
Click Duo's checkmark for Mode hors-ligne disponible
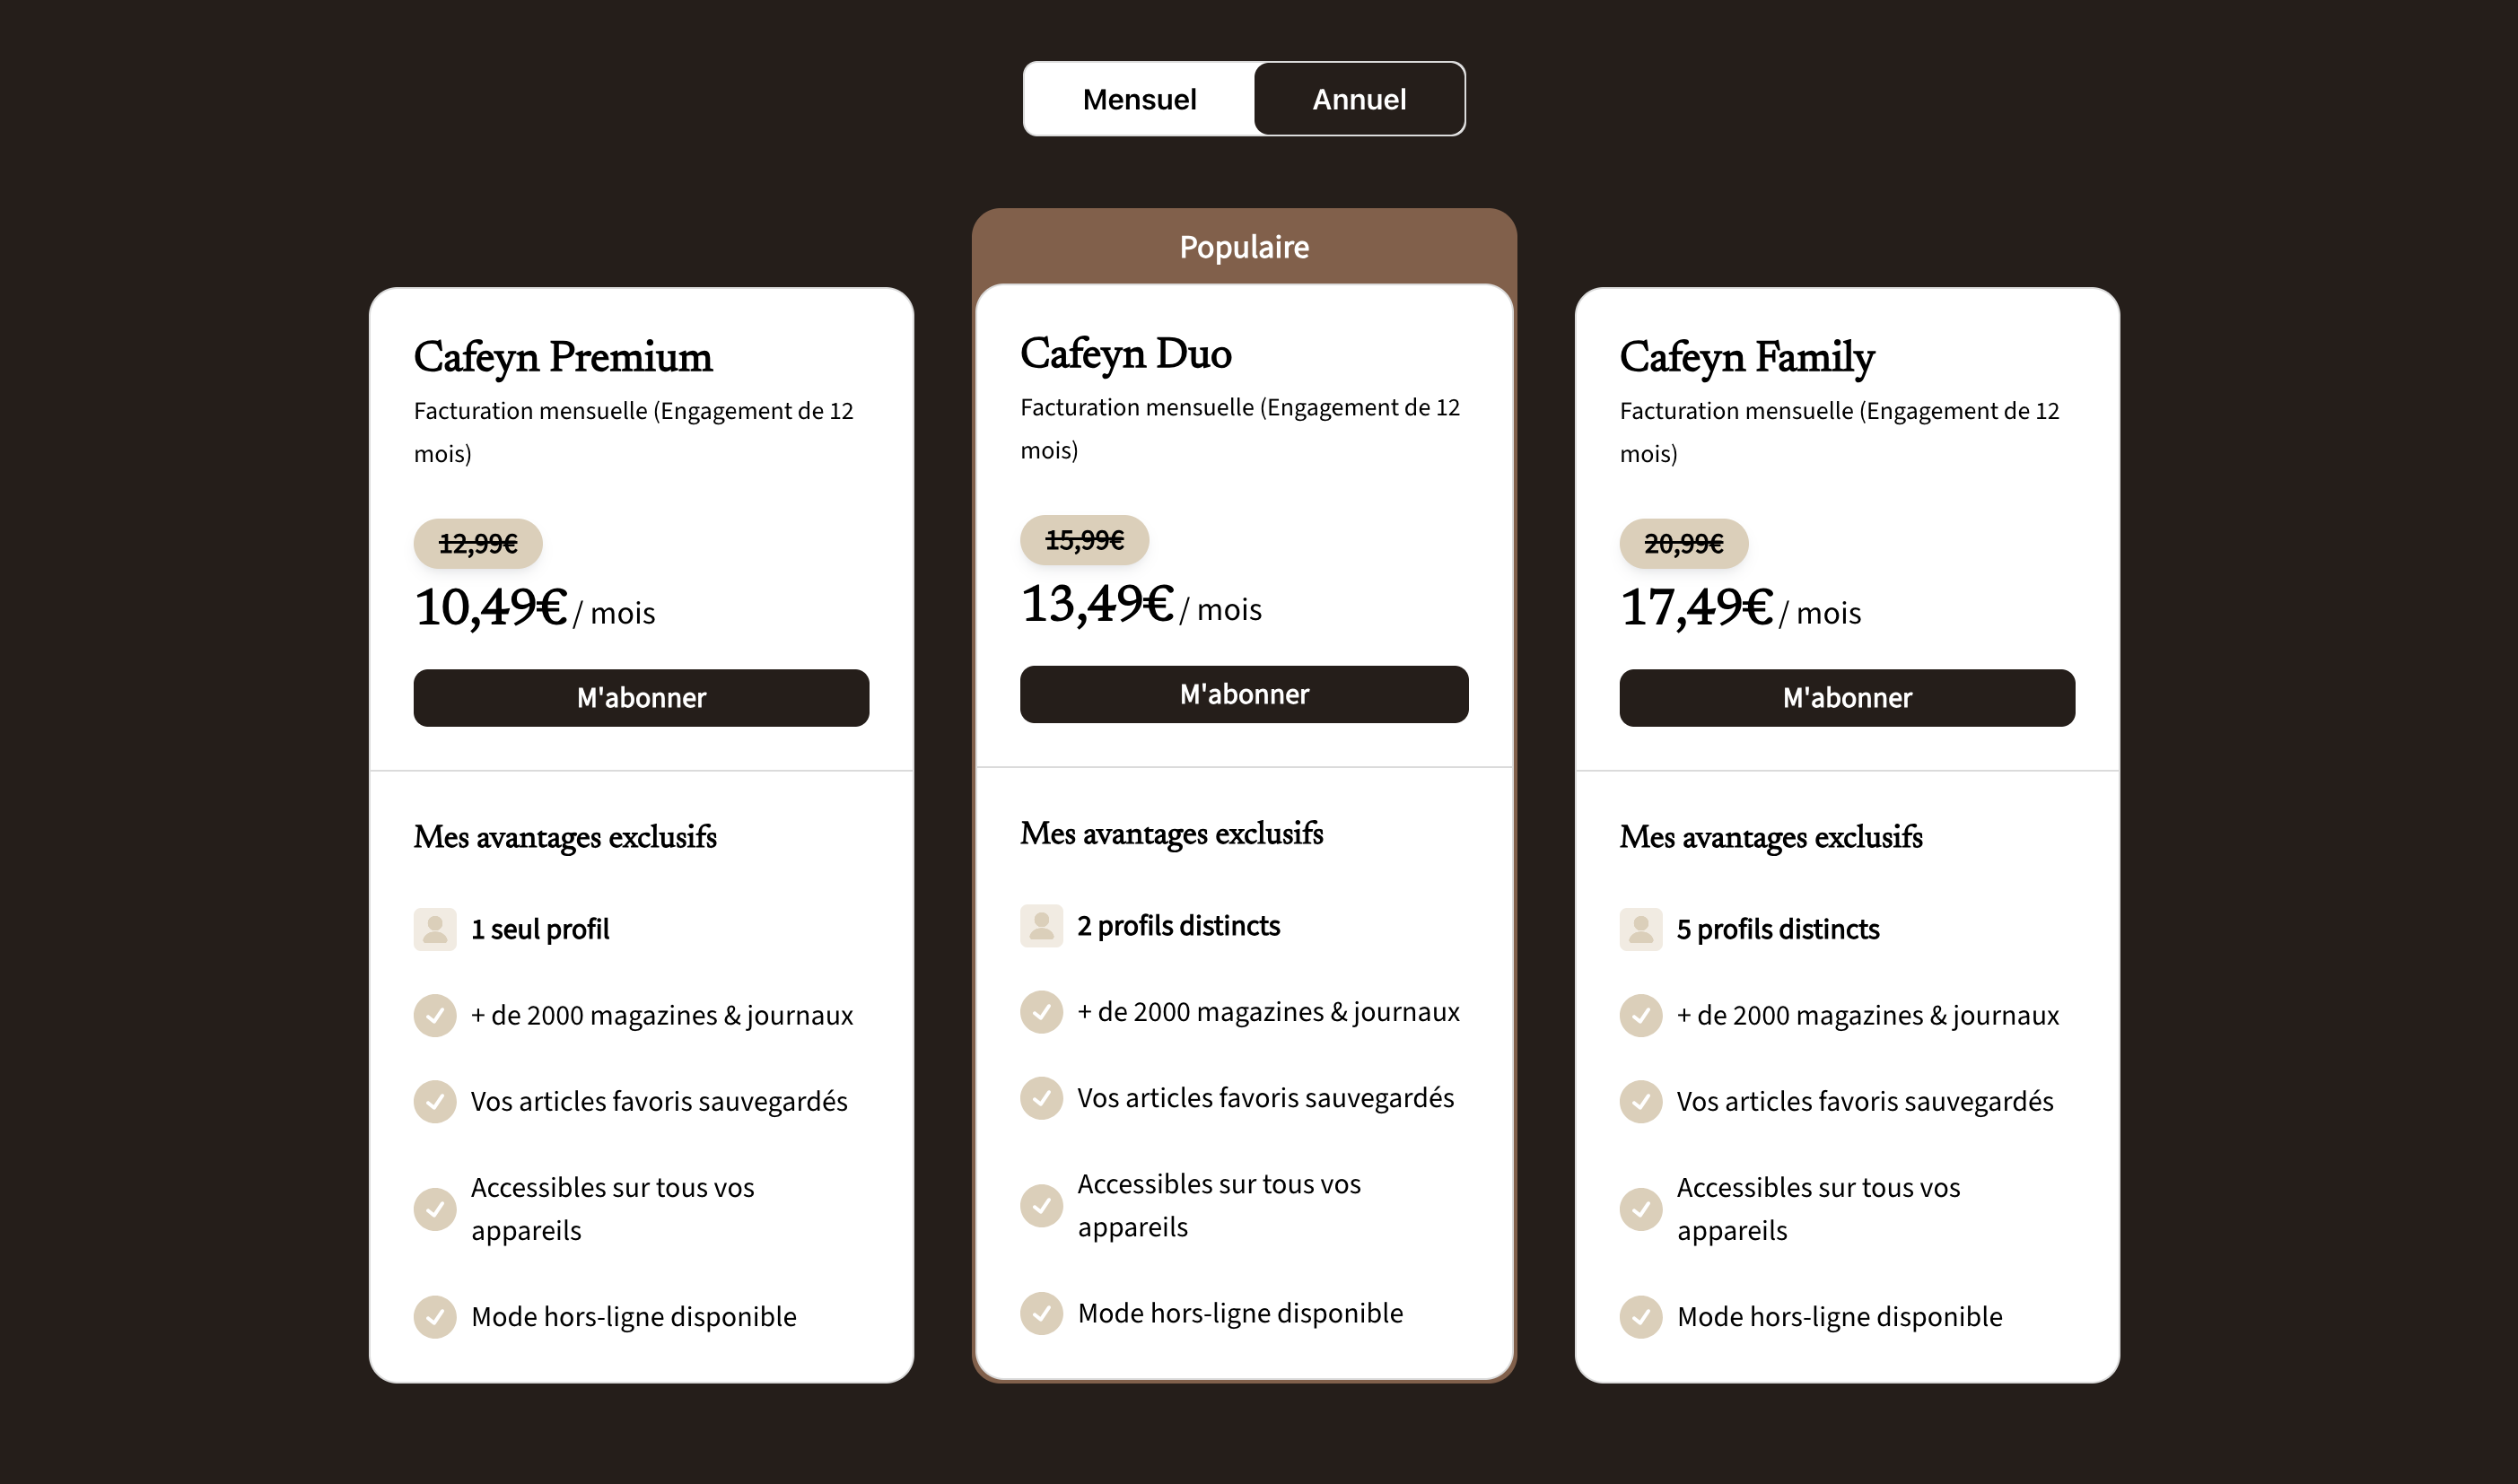(1041, 1312)
